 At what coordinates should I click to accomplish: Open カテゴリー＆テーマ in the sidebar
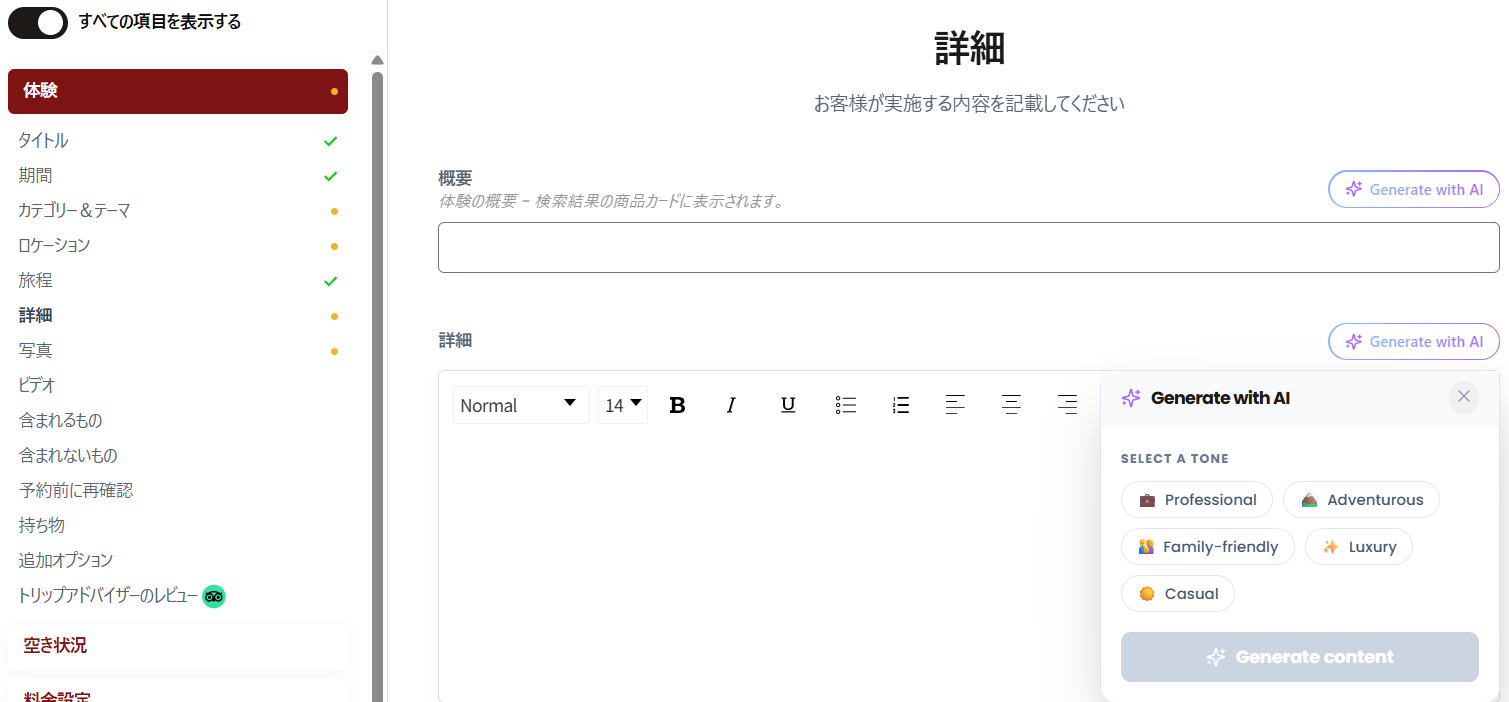74,211
